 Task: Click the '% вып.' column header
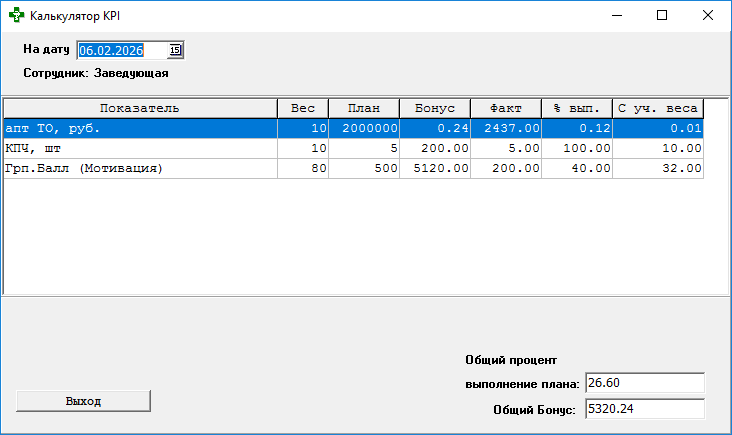coord(577,108)
